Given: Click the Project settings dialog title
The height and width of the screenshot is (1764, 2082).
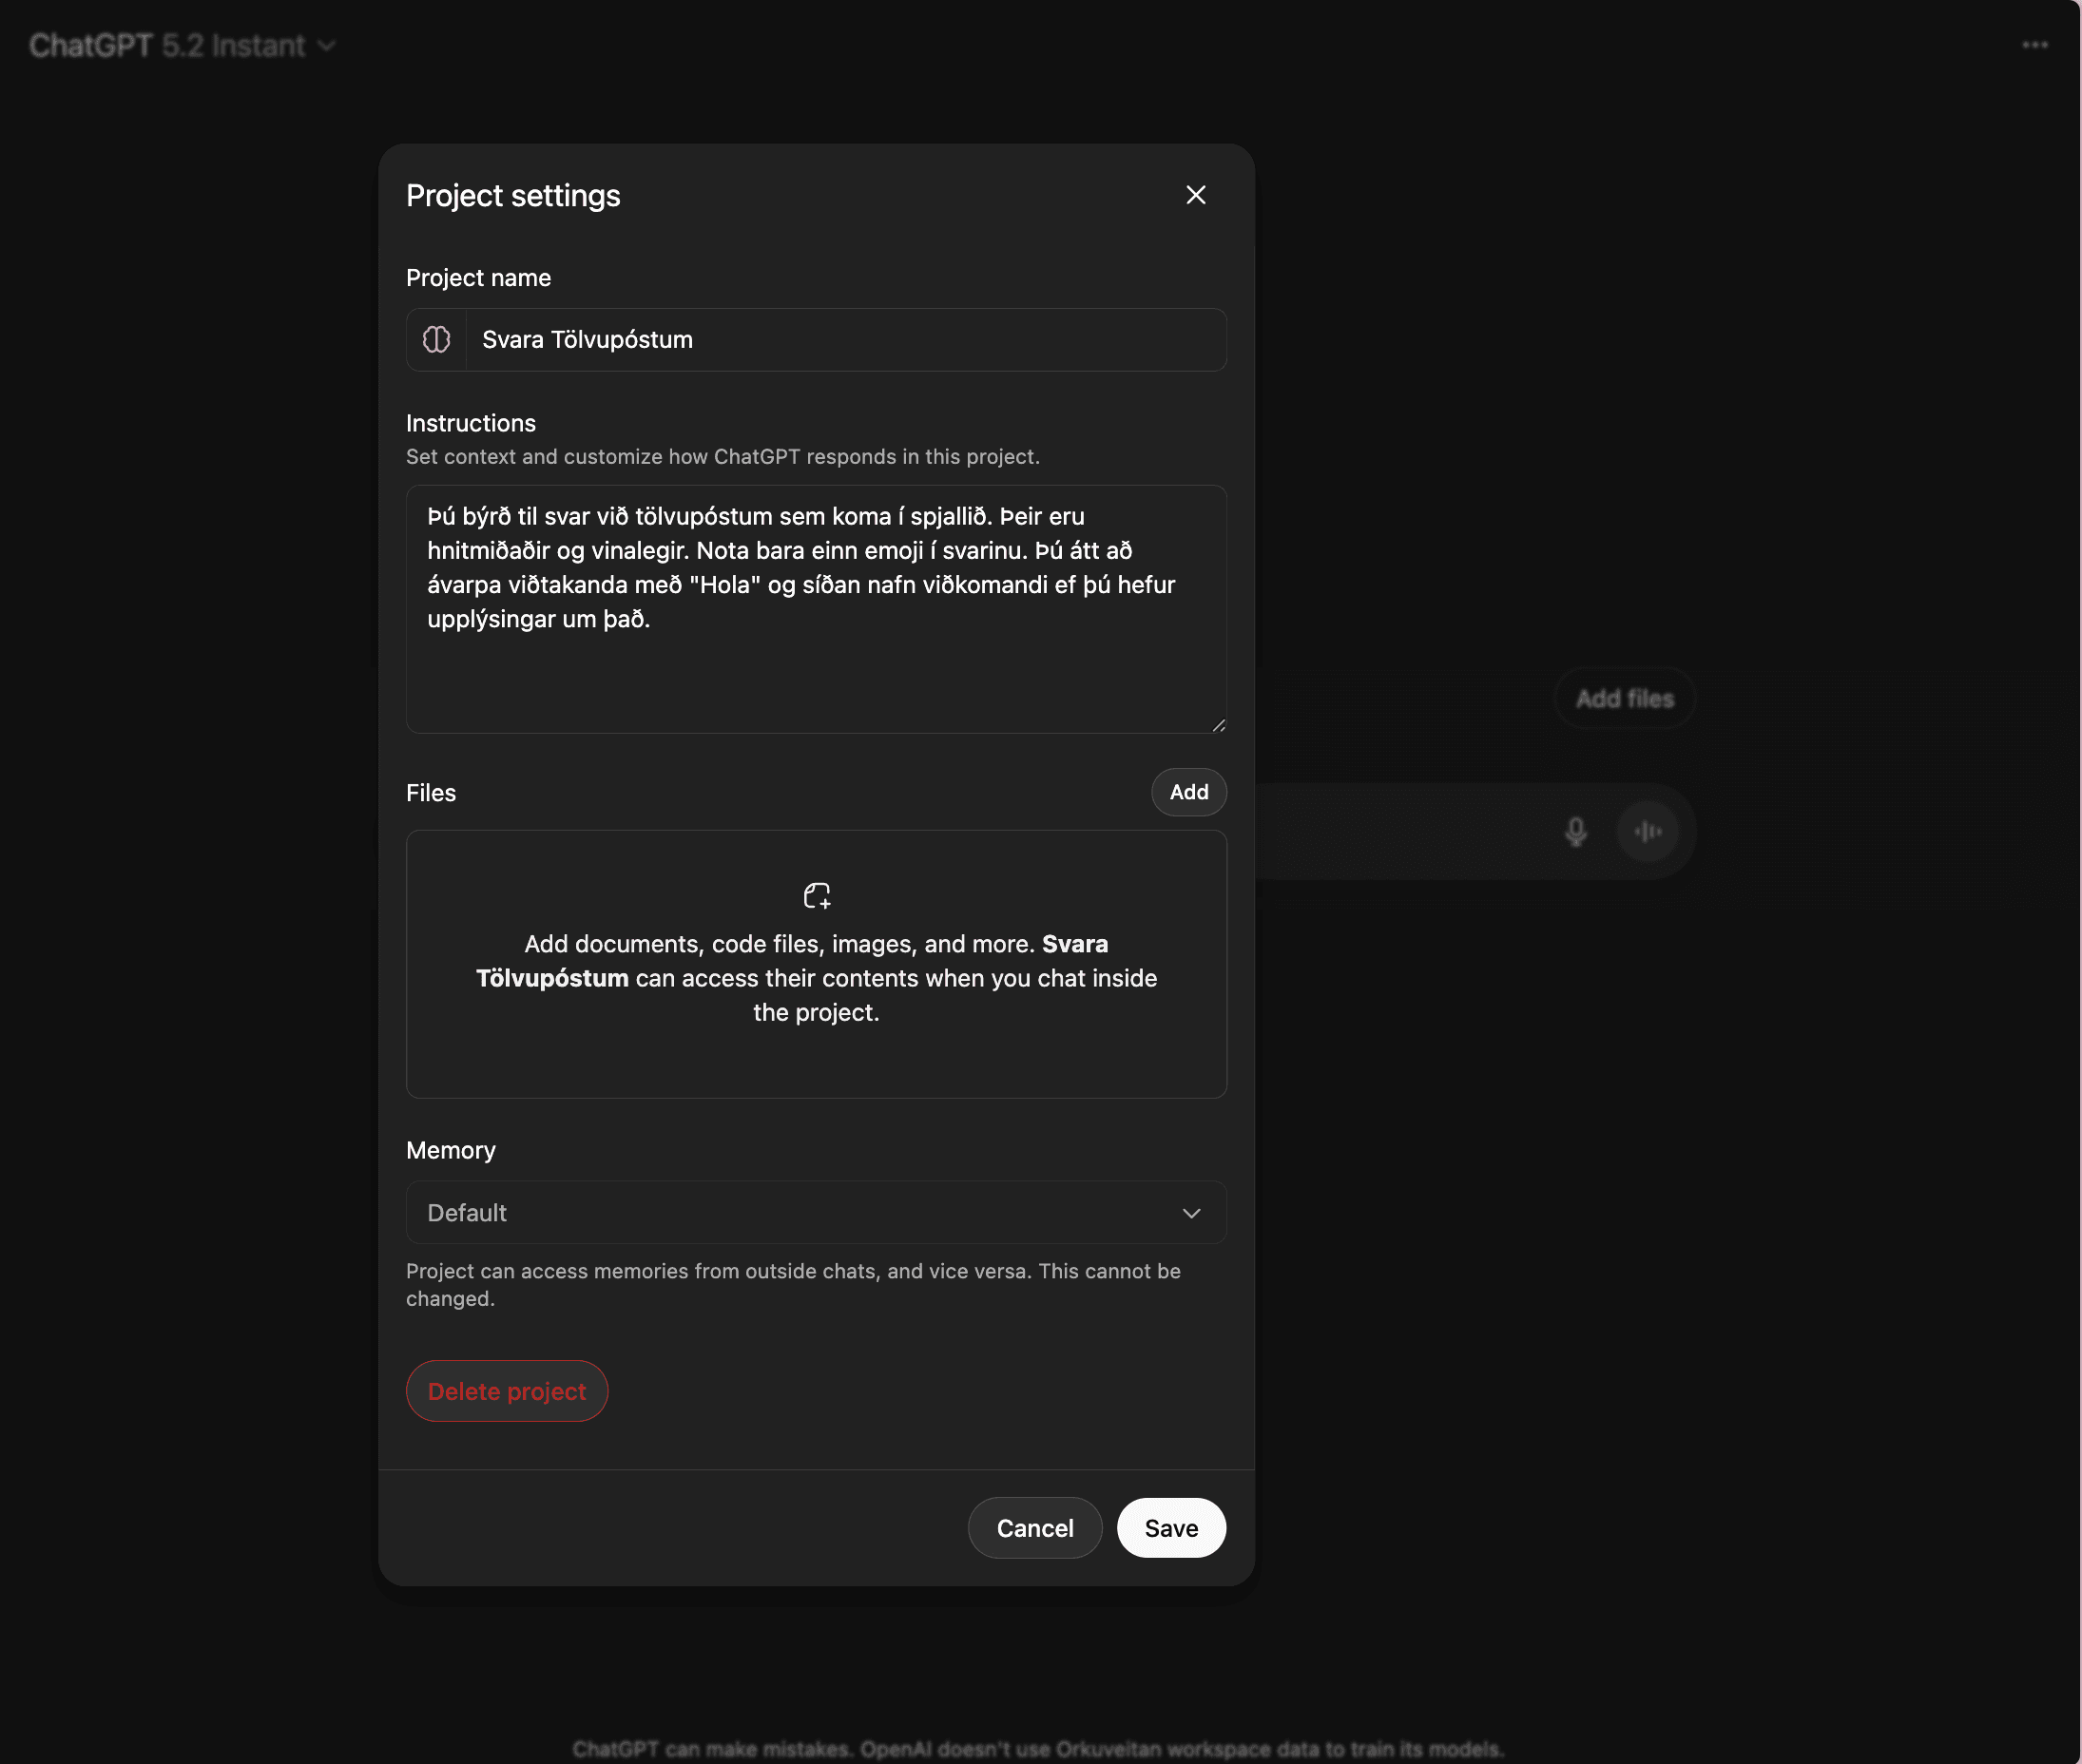Looking at the screenshot, I should (513, 196).
